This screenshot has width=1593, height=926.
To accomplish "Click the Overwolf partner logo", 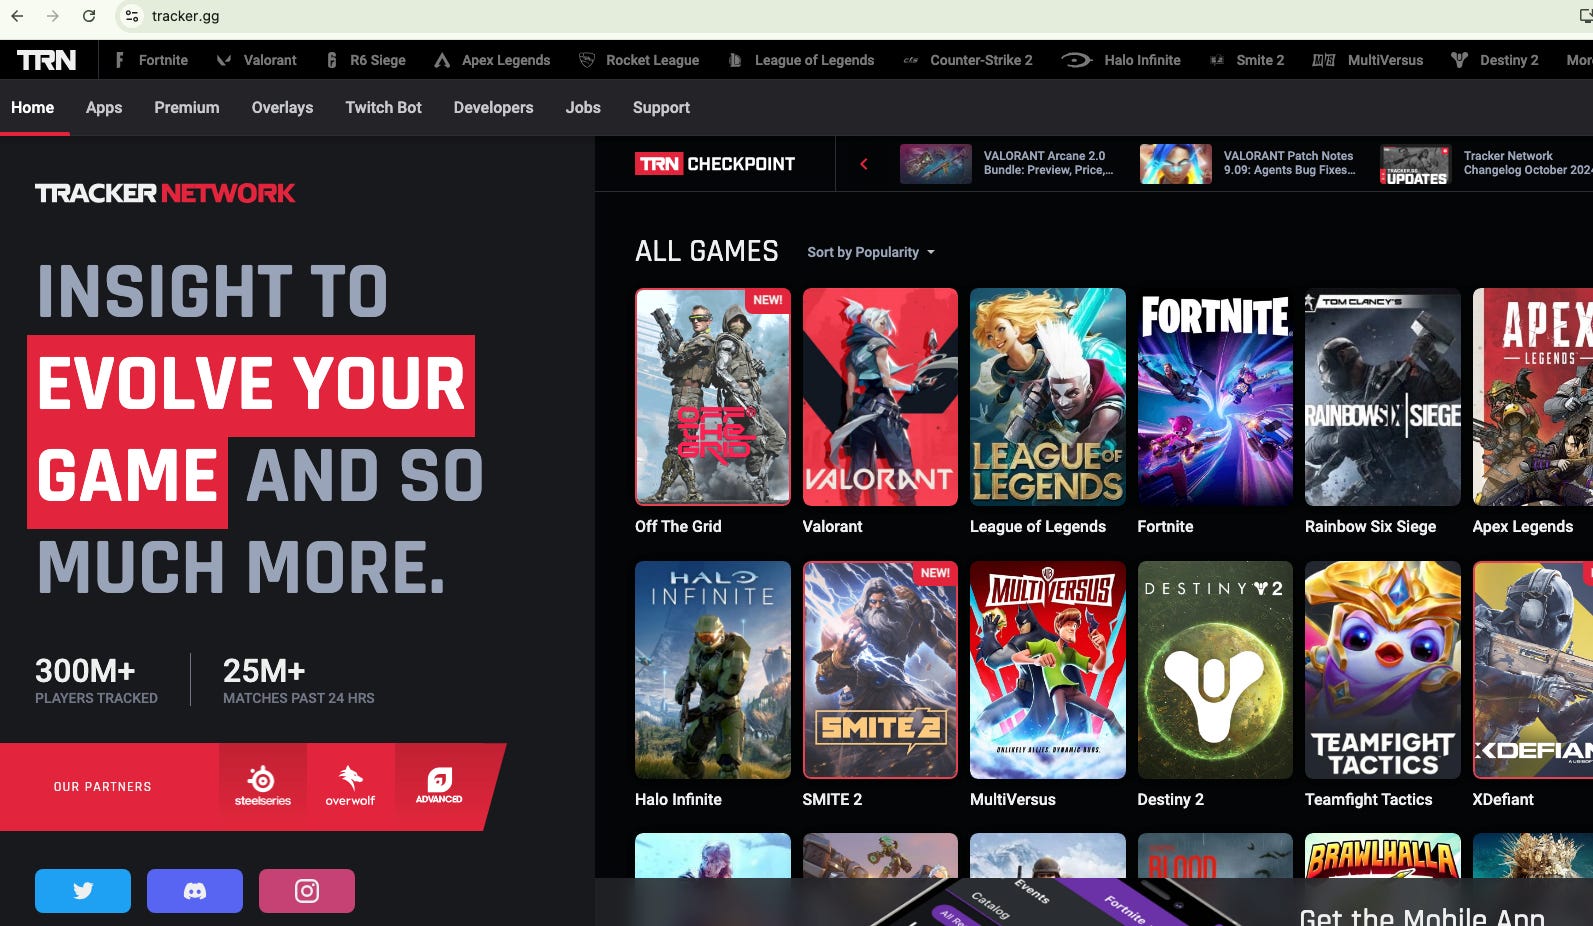I will tap(350, 786).
